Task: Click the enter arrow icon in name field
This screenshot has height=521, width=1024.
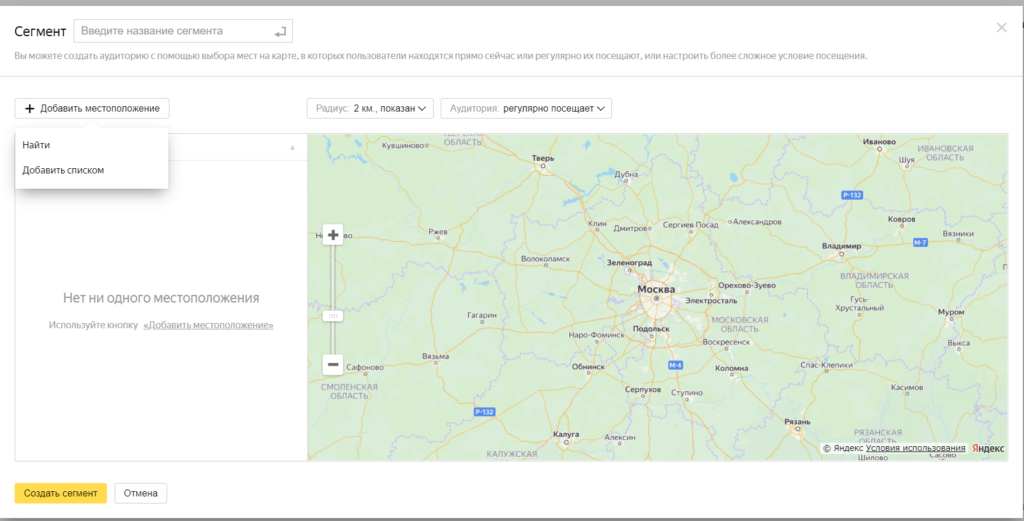Action: 282,32
